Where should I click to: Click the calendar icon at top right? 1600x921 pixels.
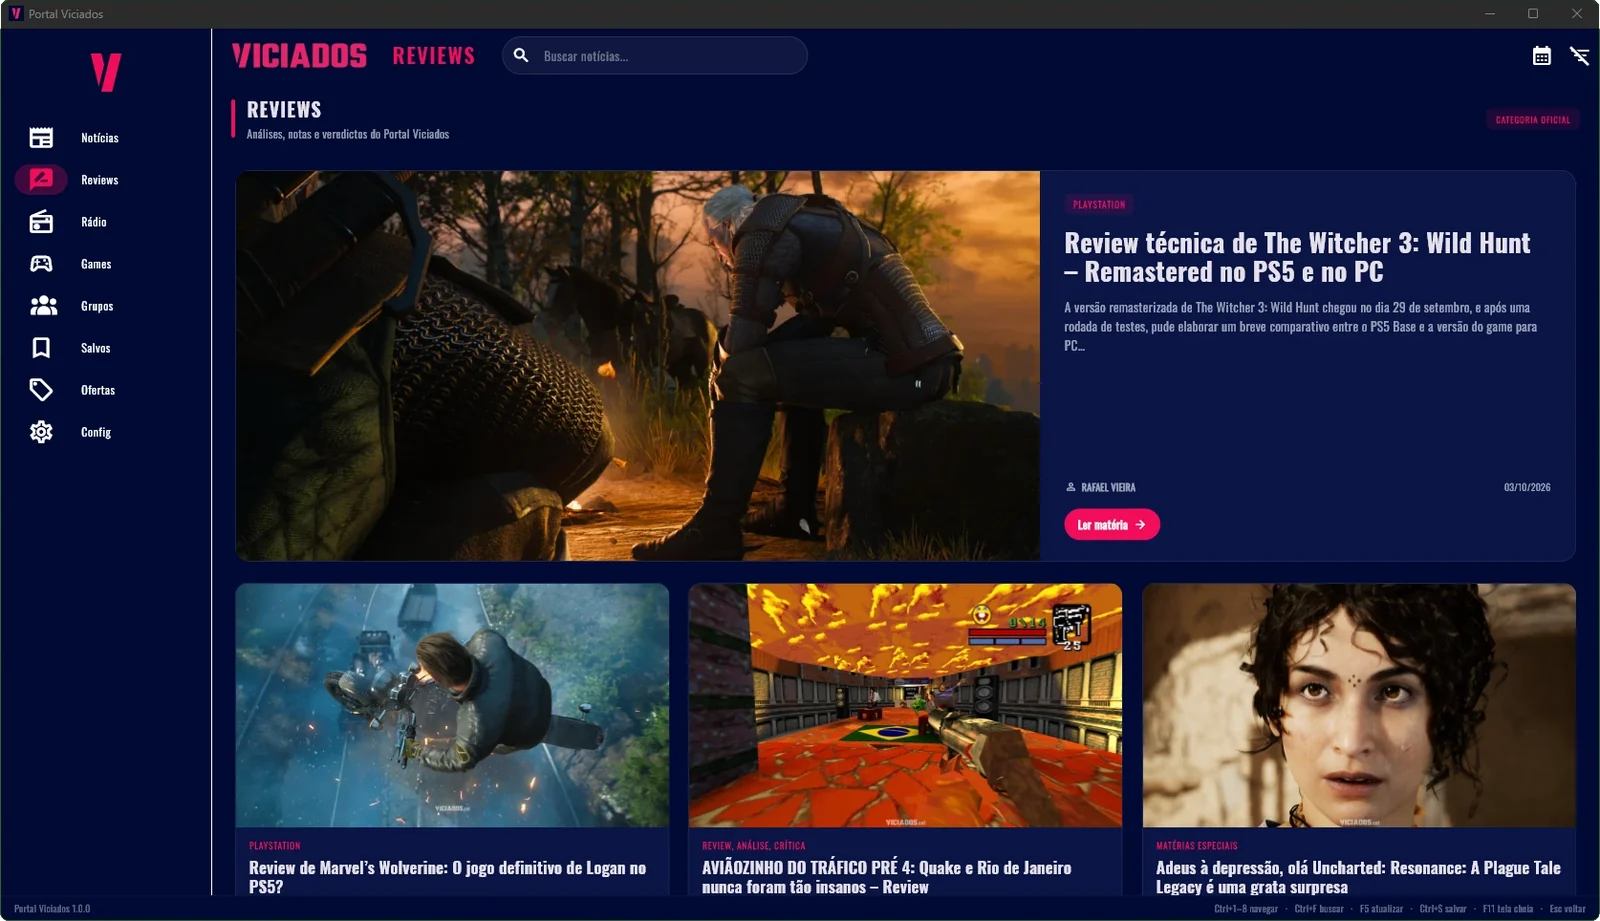coord(1542,56)
